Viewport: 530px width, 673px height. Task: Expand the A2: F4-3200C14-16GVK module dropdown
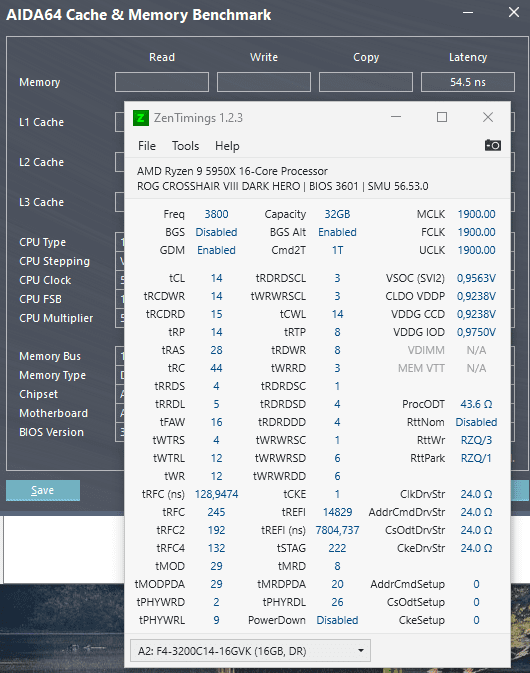pyautogui.click(x=250, y=651)
